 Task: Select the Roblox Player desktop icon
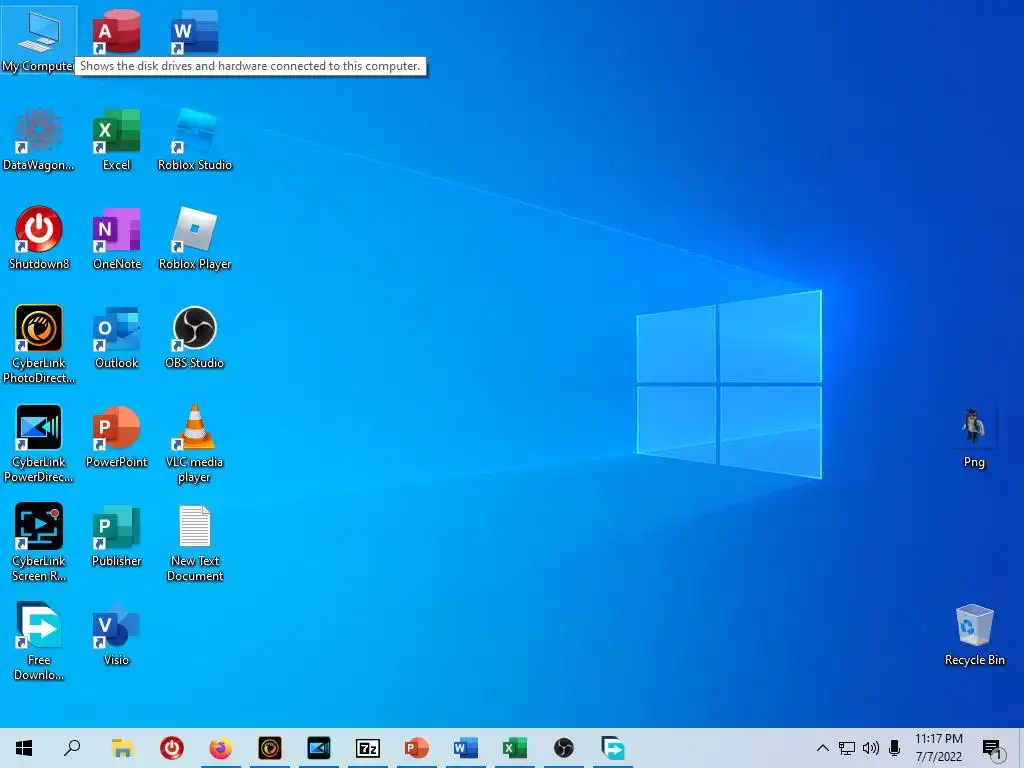click(195, 238)
